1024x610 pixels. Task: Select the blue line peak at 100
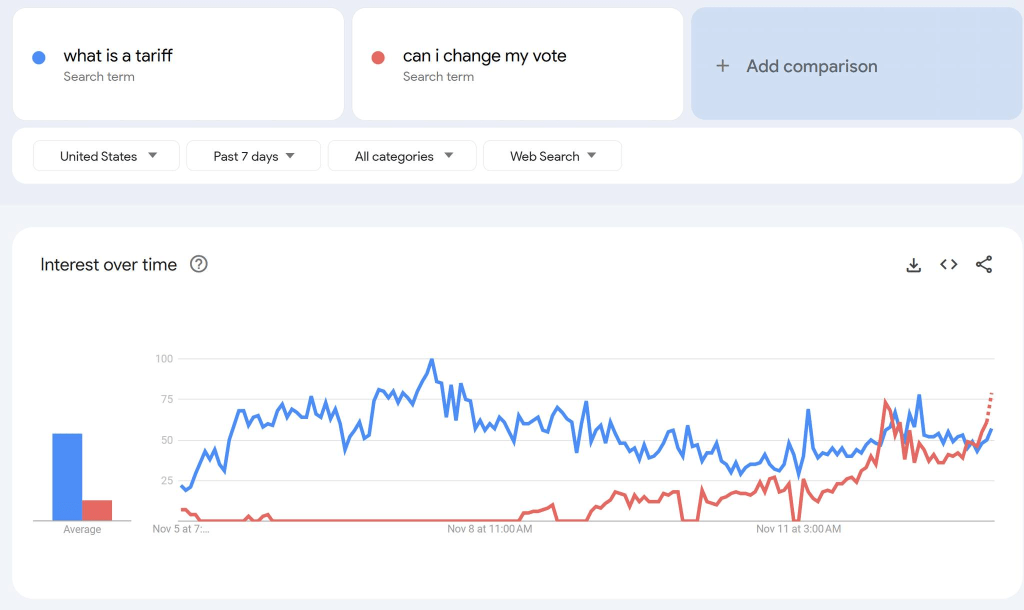tap(431, 360)
